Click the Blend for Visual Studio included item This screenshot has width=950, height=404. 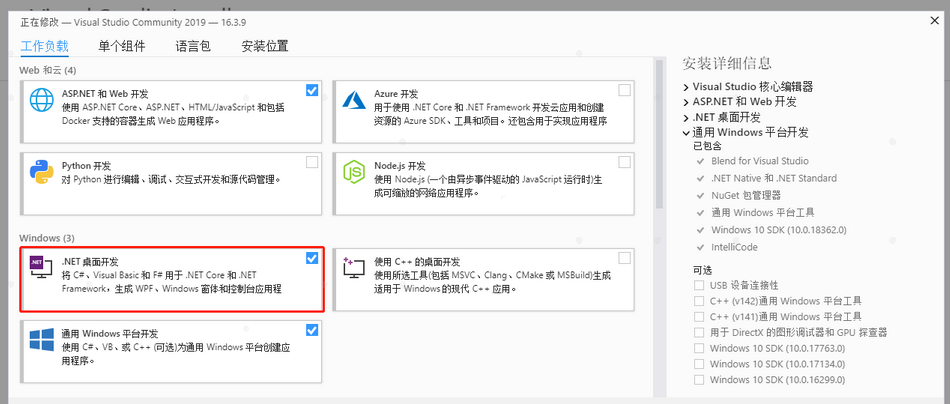(x=760, y=161)
